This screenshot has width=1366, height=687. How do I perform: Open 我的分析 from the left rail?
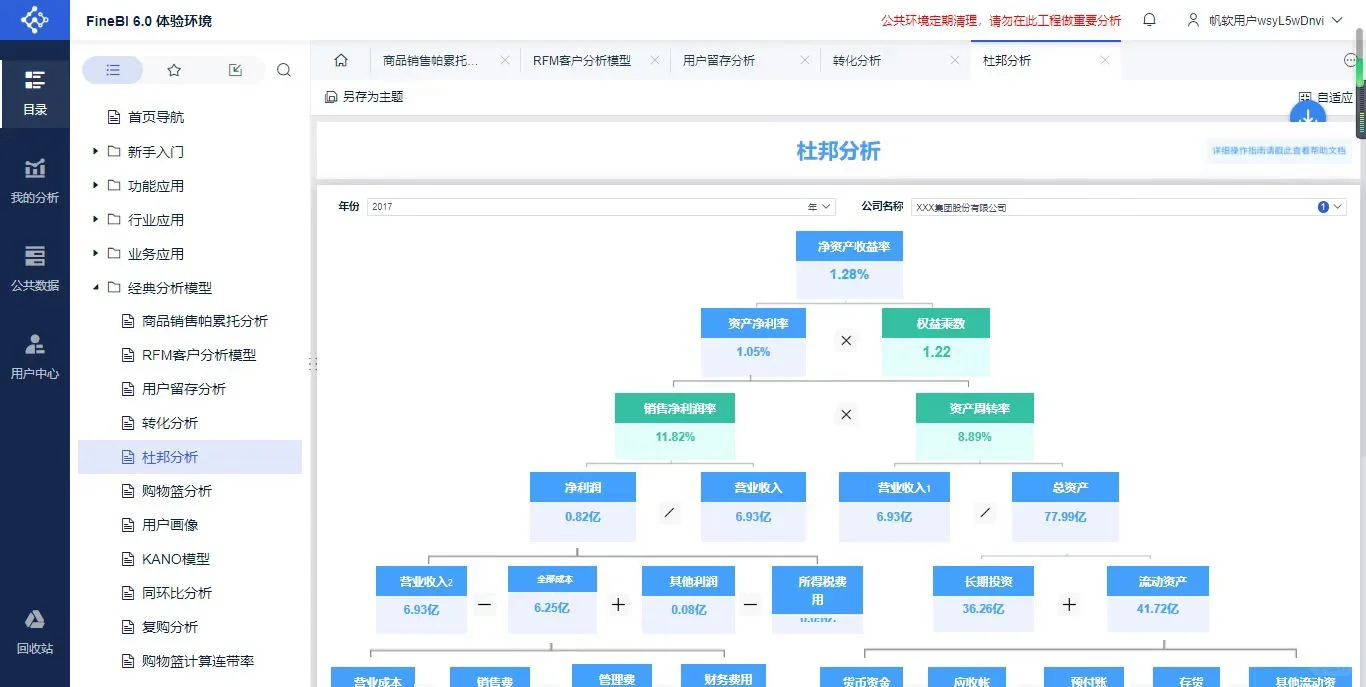35,181
